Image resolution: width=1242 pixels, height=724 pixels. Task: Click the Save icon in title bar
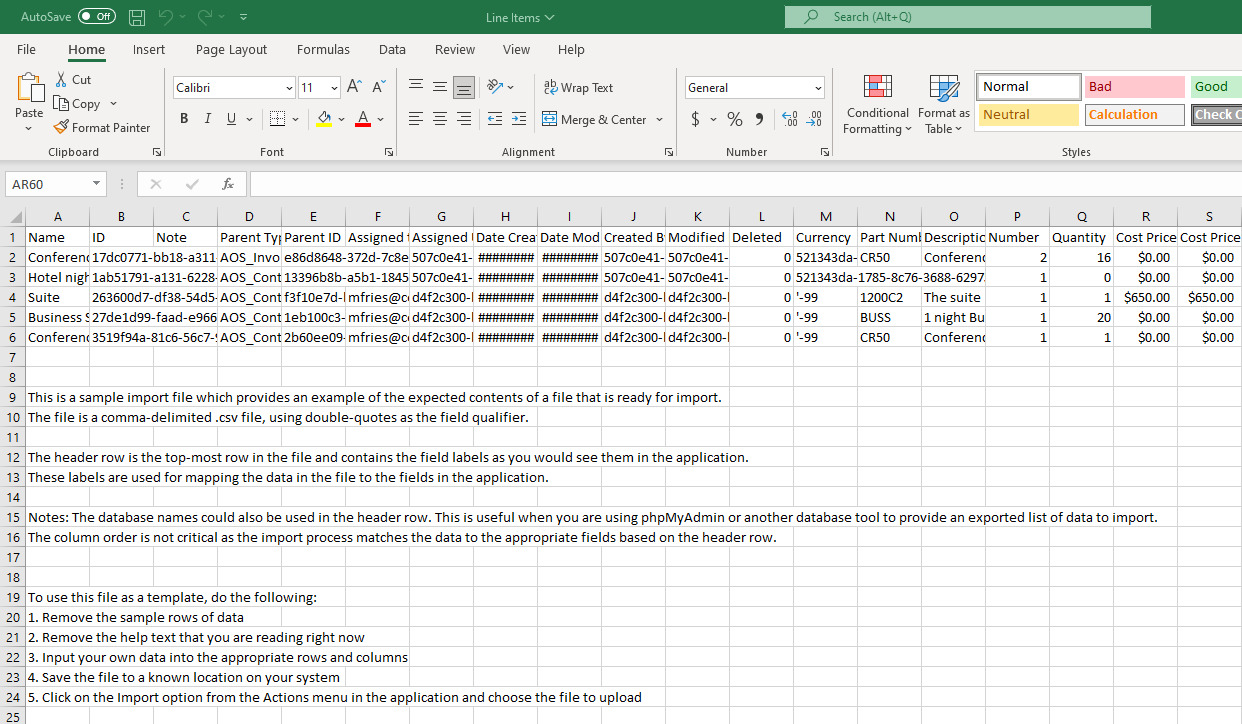click(x=137, y=17)
